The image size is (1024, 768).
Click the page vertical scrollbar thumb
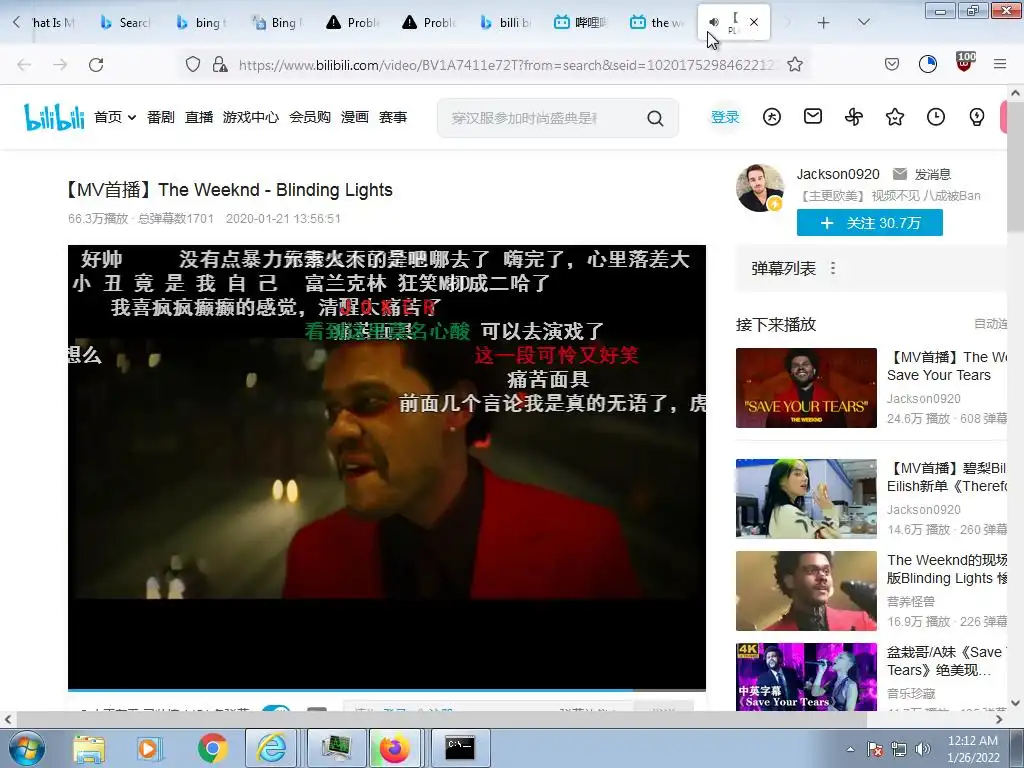[1015, 168]
